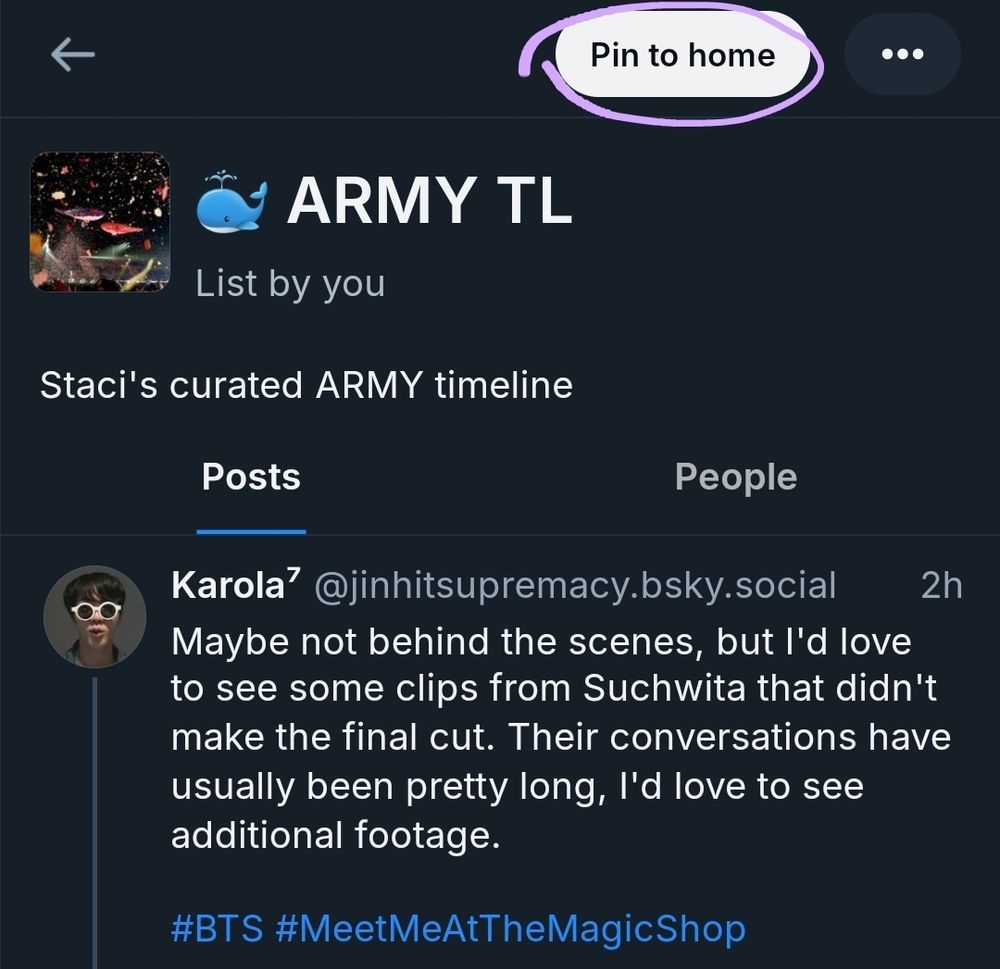Click the ARMY TL list title

click(x=429, y=199)
